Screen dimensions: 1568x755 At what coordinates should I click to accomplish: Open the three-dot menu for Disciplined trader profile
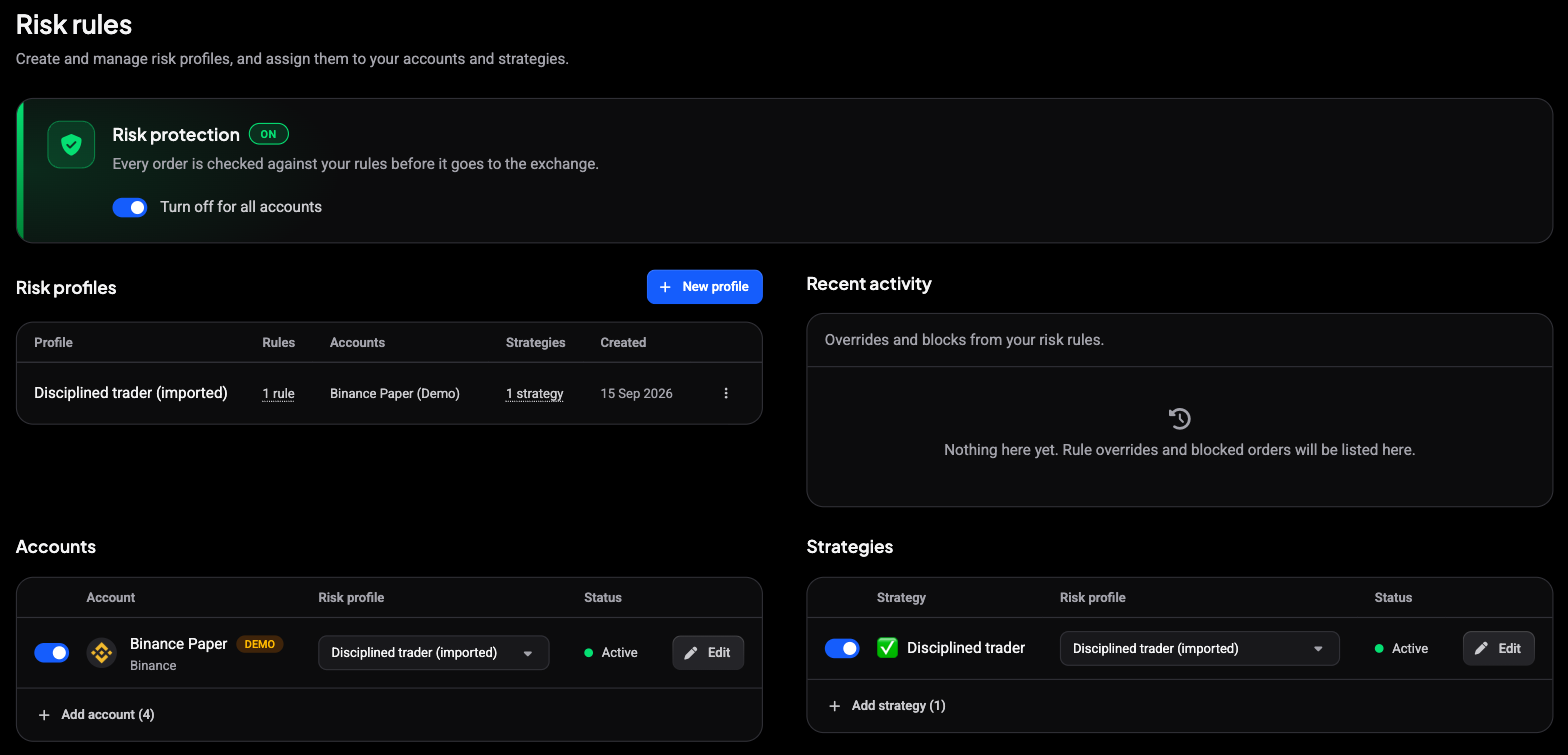726,393
